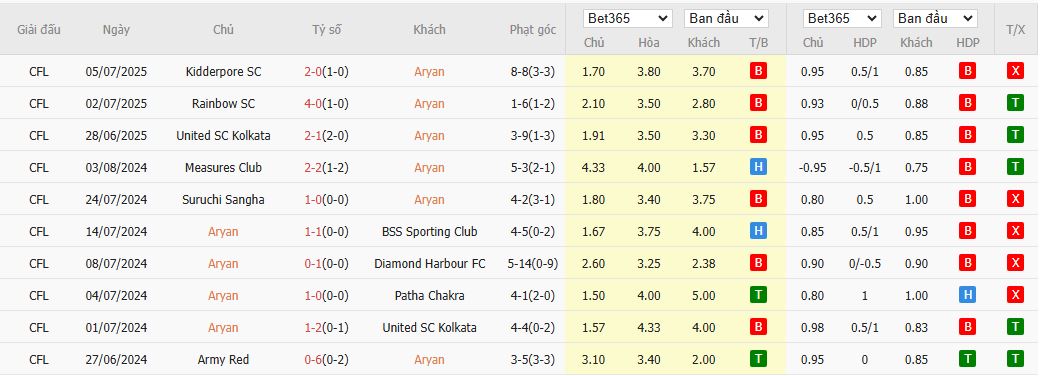Click the Tỷ số column header
This screenshot has height=376, width=1041.
coord(327,30)
